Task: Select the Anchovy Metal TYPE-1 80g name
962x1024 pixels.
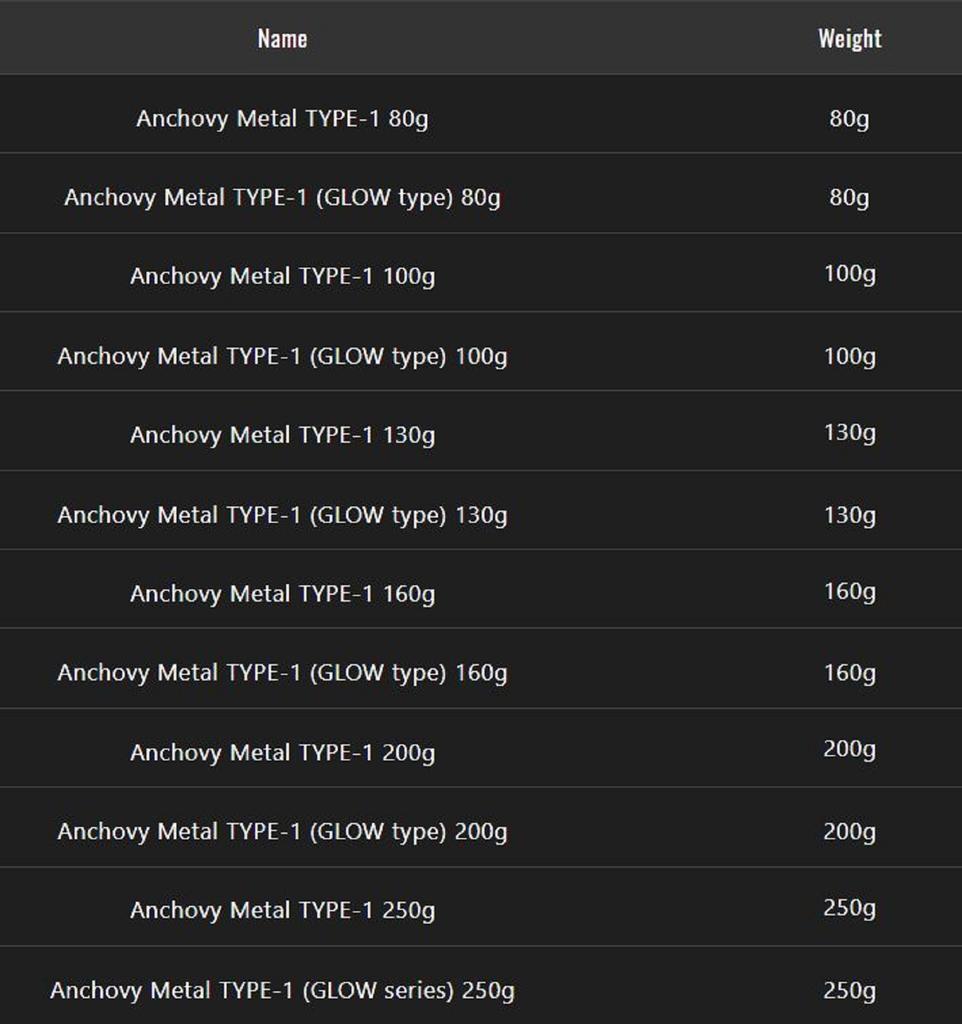Action: coord(282,118)
